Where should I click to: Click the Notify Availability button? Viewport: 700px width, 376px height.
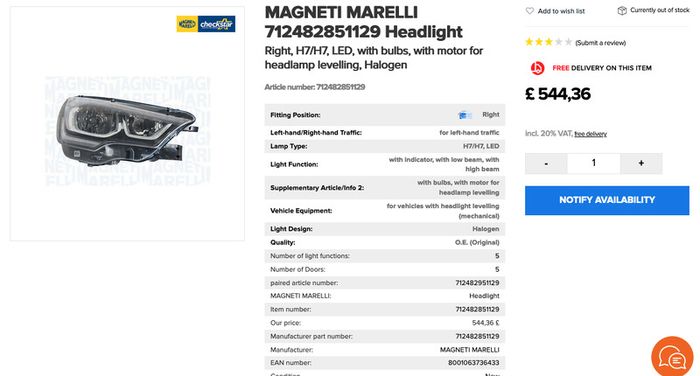coord(607,200)
